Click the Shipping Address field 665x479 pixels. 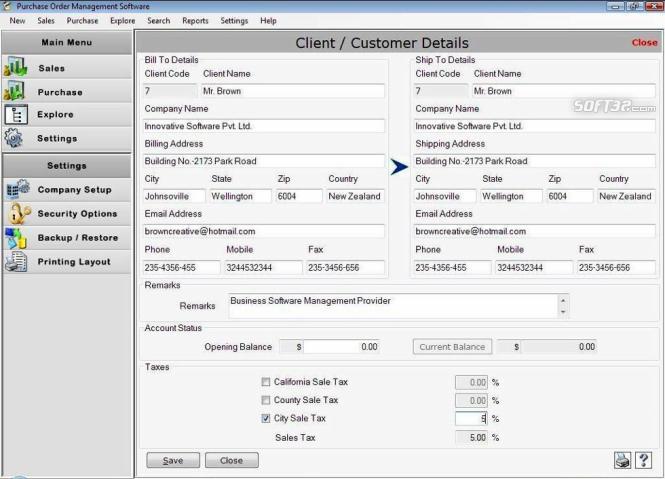pyautogui.click(x=534, y=161)
